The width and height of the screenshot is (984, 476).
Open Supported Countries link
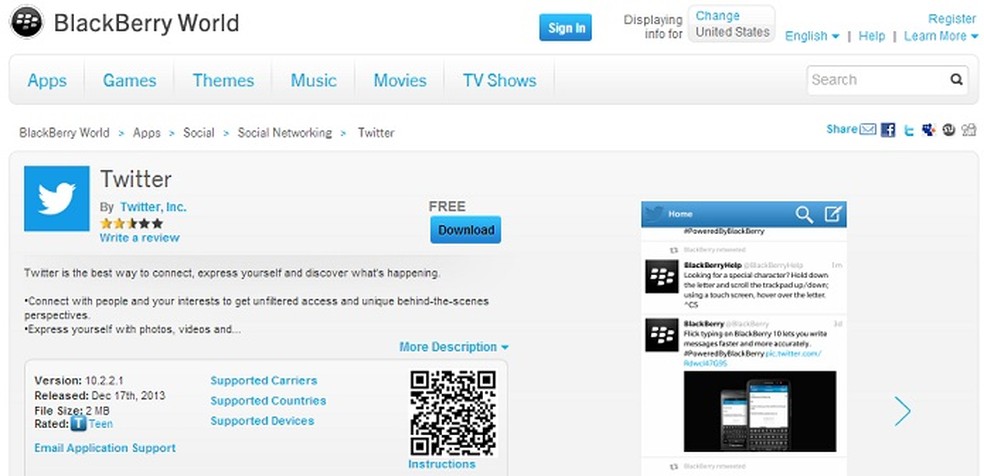(268, 401)
